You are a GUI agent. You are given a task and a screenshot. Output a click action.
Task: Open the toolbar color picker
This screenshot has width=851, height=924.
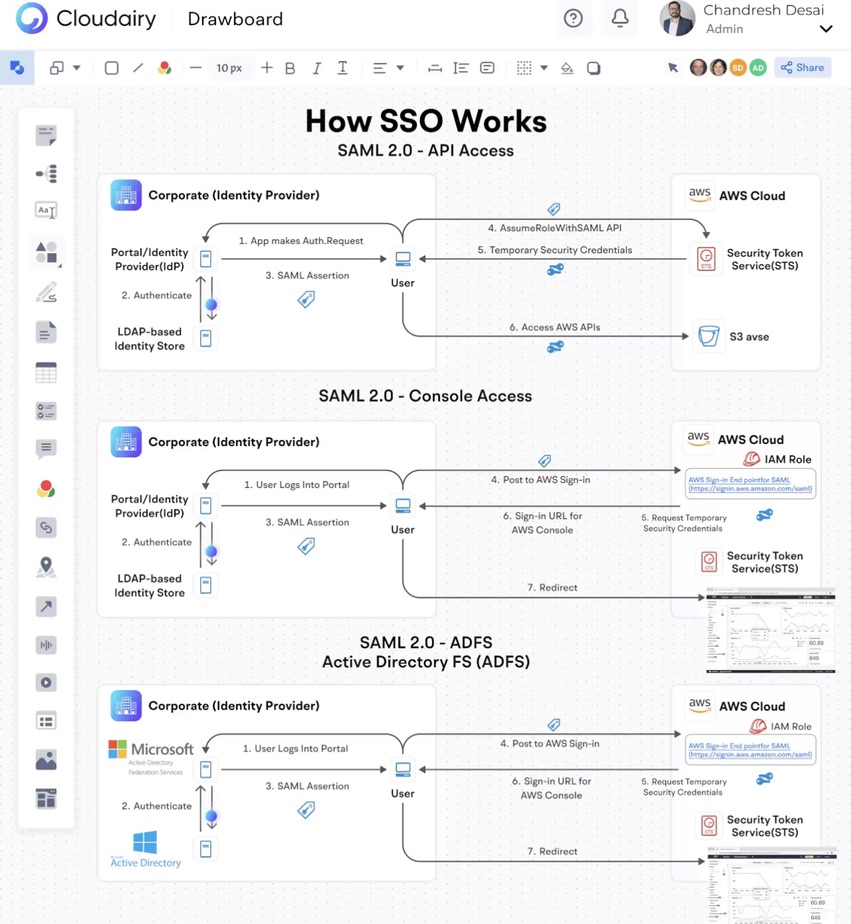(164, 68)
